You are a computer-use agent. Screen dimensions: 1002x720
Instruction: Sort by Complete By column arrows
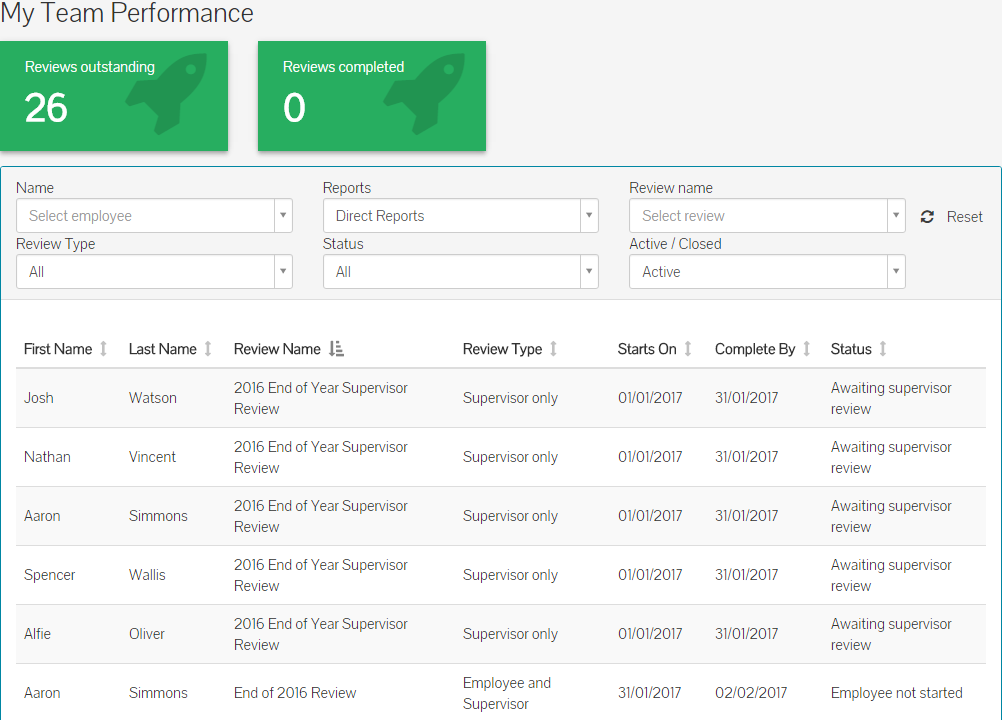pos(806,349)
